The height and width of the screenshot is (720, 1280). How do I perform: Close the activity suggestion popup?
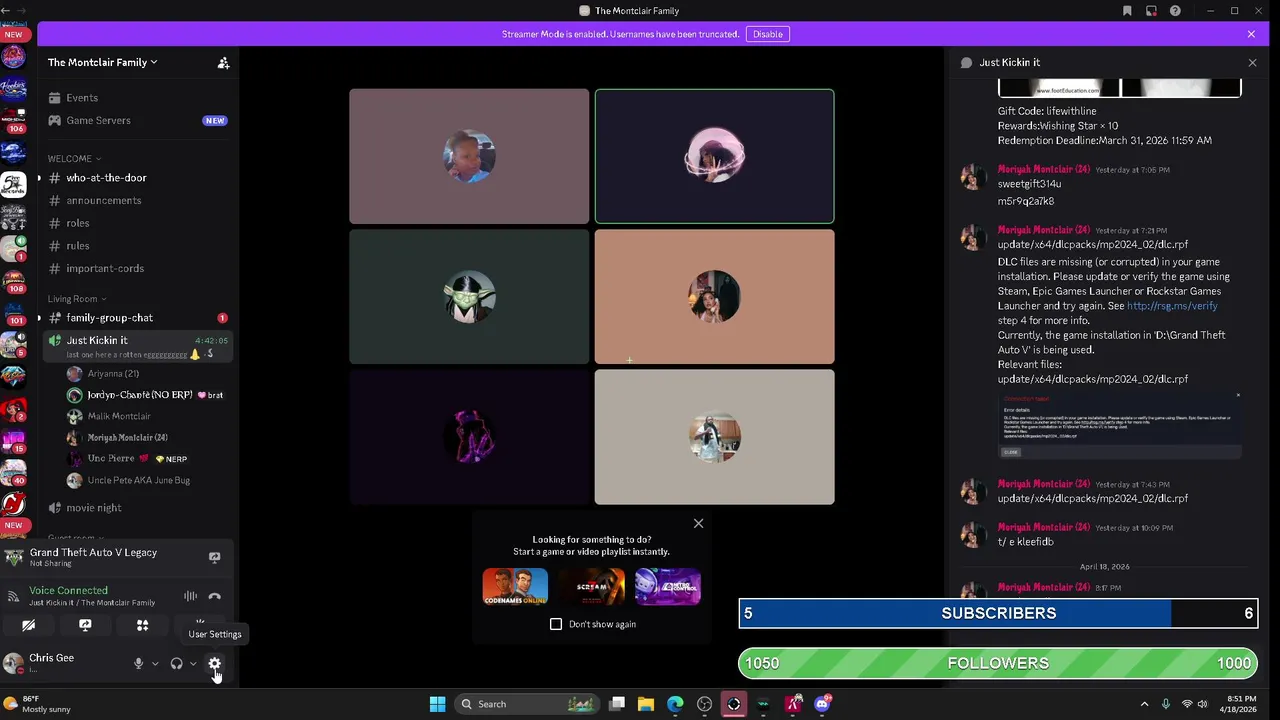tap(698, 523)
